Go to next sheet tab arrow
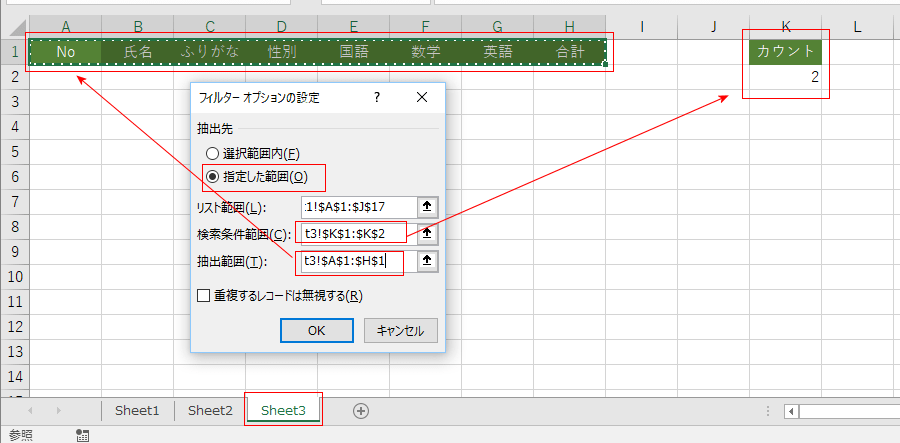This screenshot has width=900, height=443. tap(58, 411)
